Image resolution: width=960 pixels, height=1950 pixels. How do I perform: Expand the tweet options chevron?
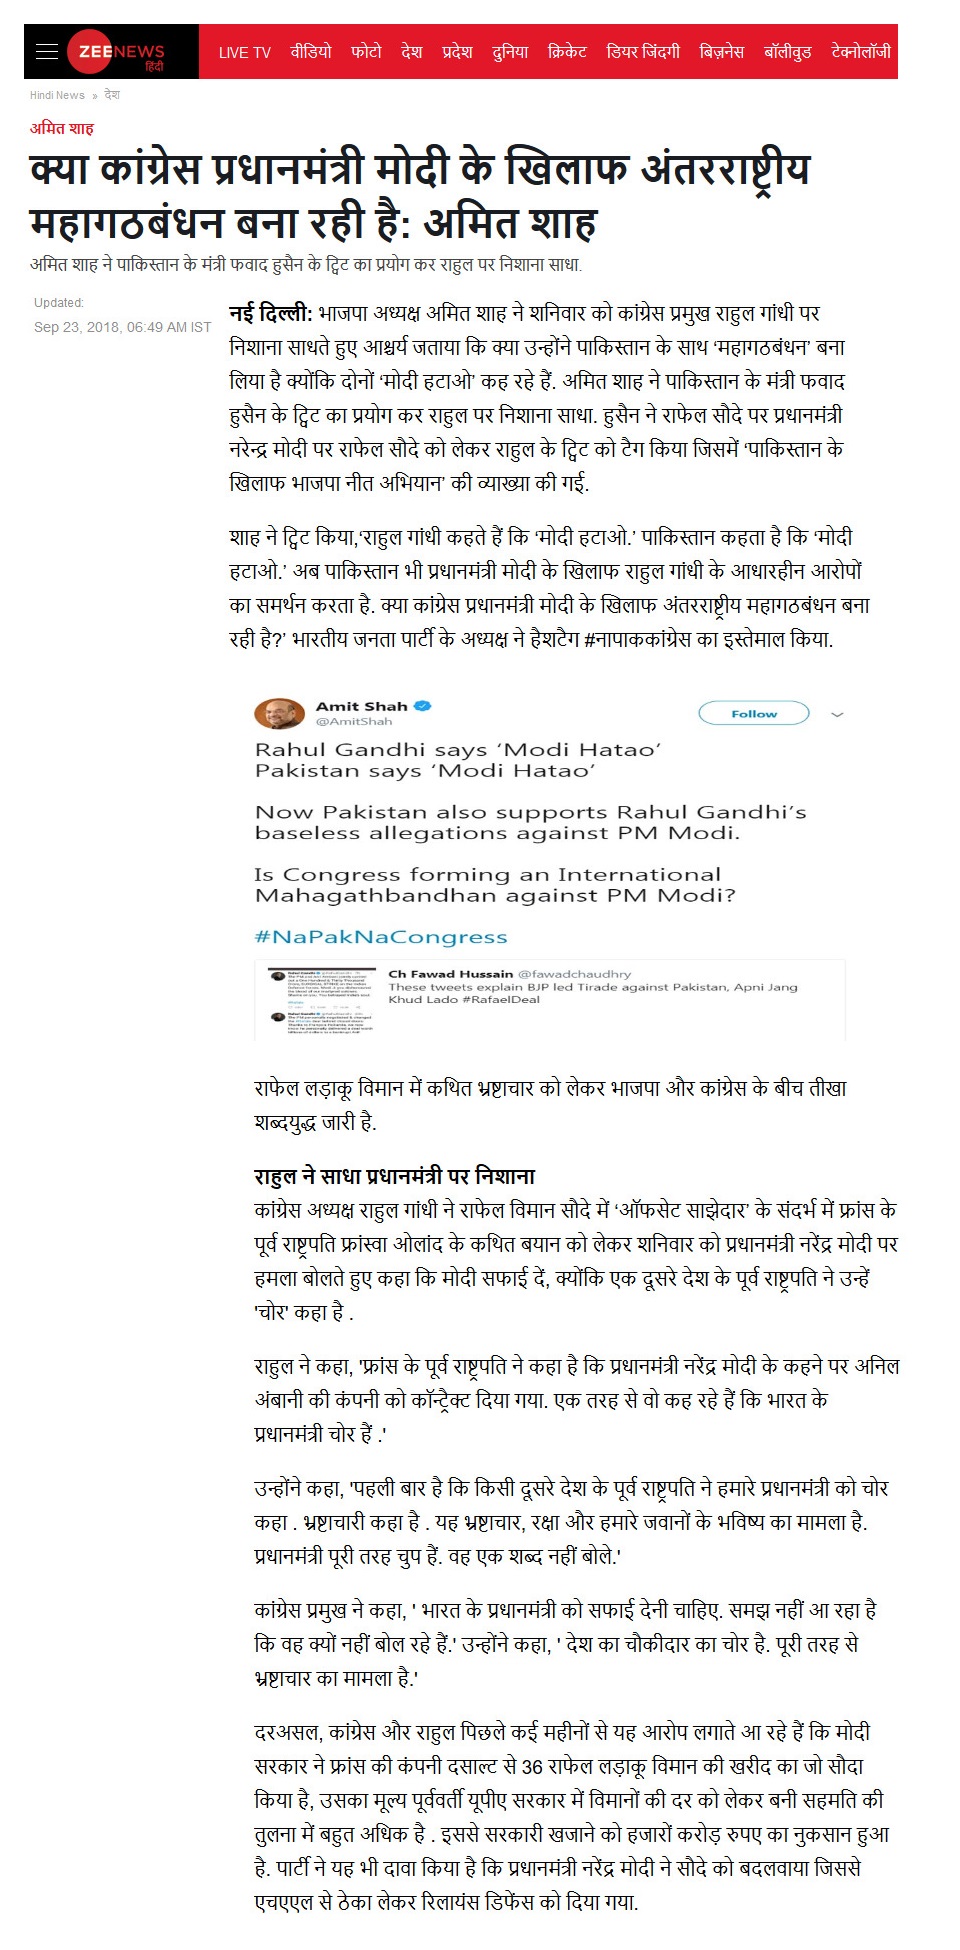click(838, 714)
